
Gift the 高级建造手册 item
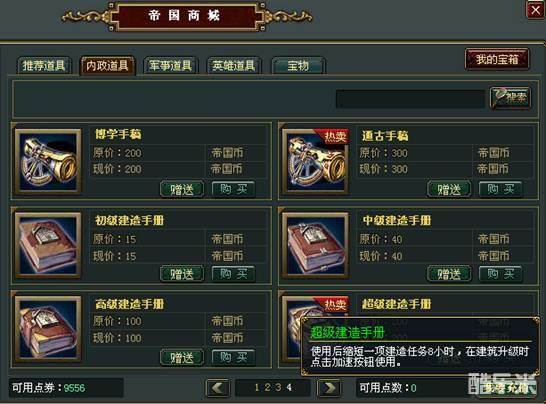click(x=182, y=357)
